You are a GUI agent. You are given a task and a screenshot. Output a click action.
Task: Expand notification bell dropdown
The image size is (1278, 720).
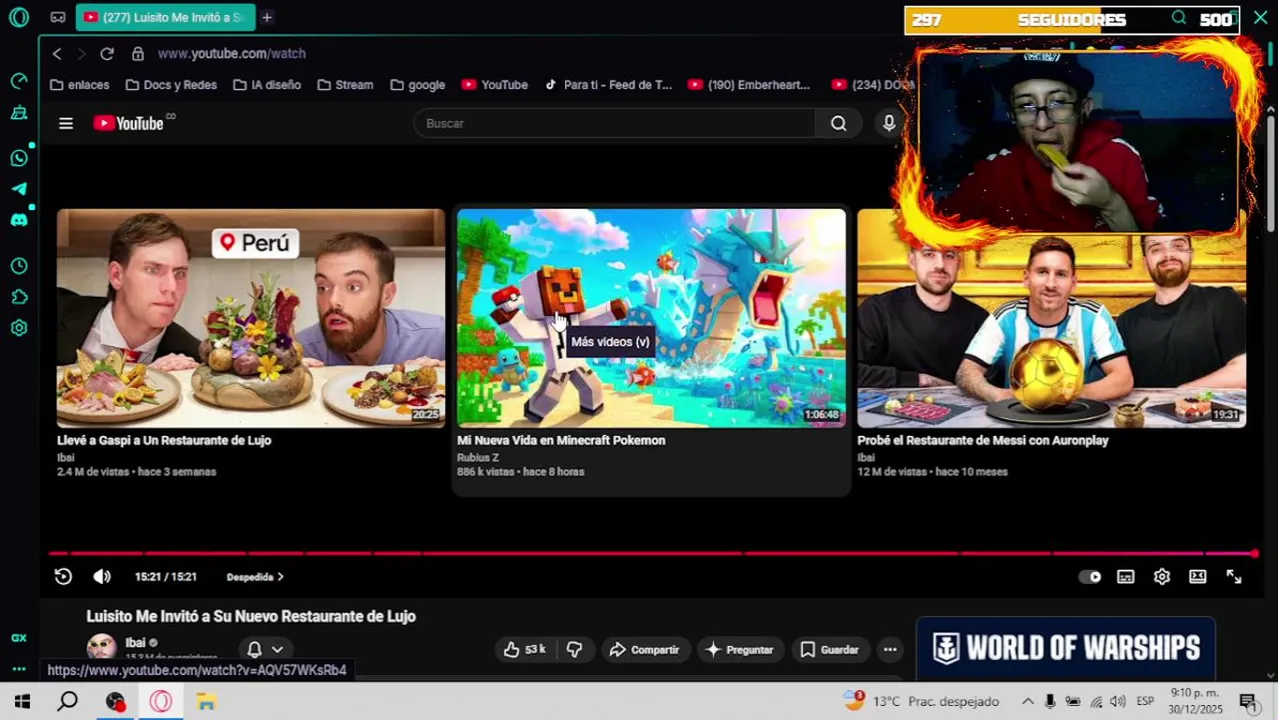pos(265,650)
